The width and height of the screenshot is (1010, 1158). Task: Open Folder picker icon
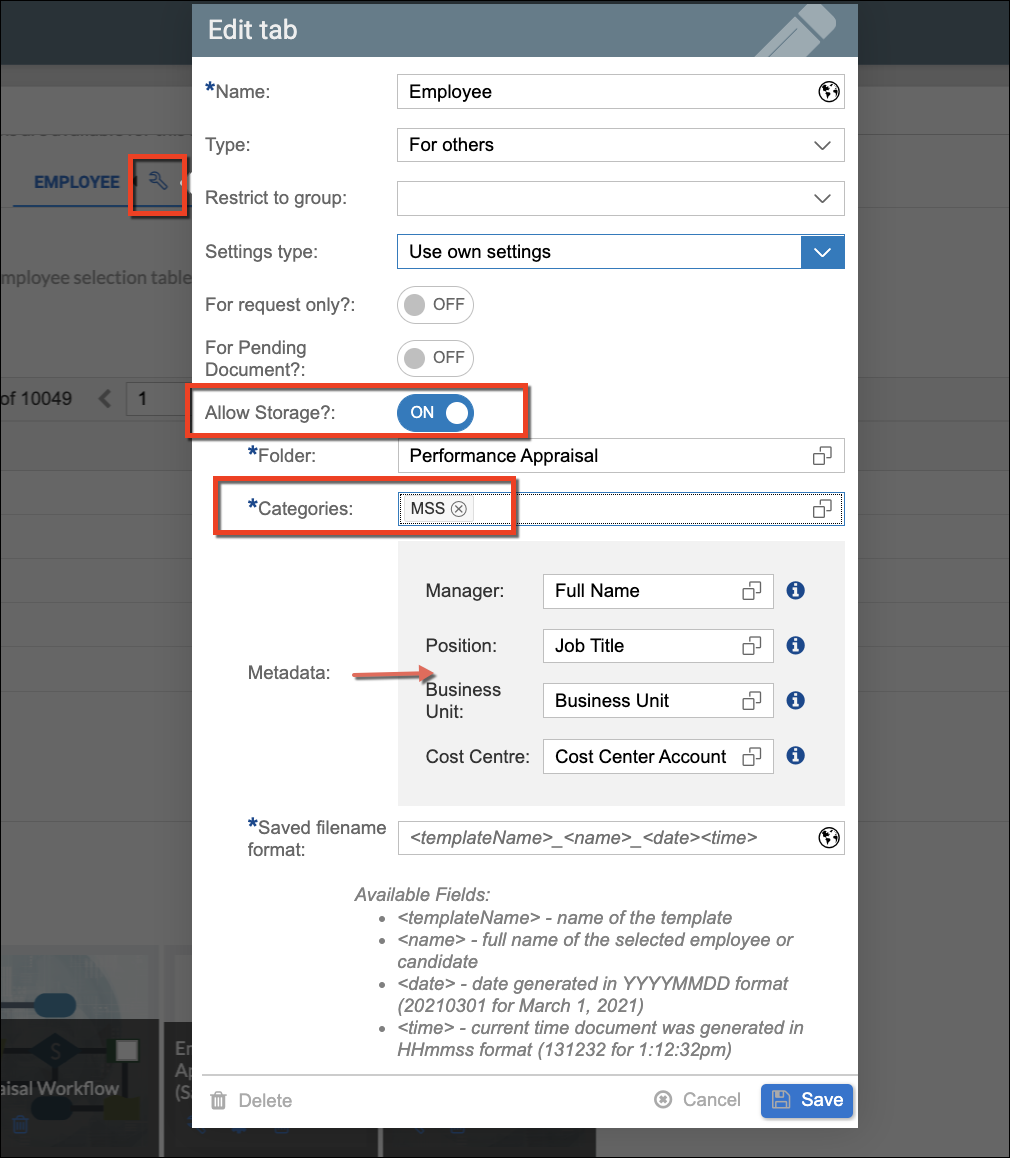pyautogui.click(x=822, y=456)
